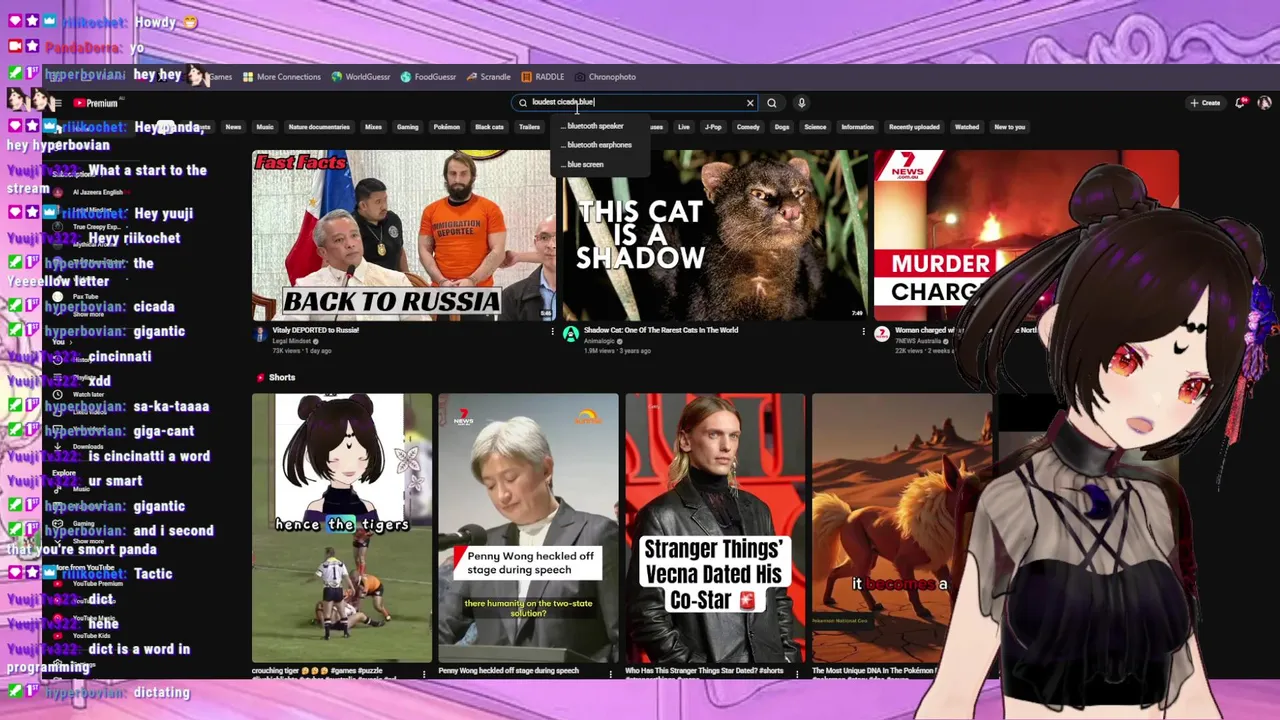Open the Chronophoto bookmark
The width and height of the screenshot is (1280, 720).
click(x=604, y=77)
